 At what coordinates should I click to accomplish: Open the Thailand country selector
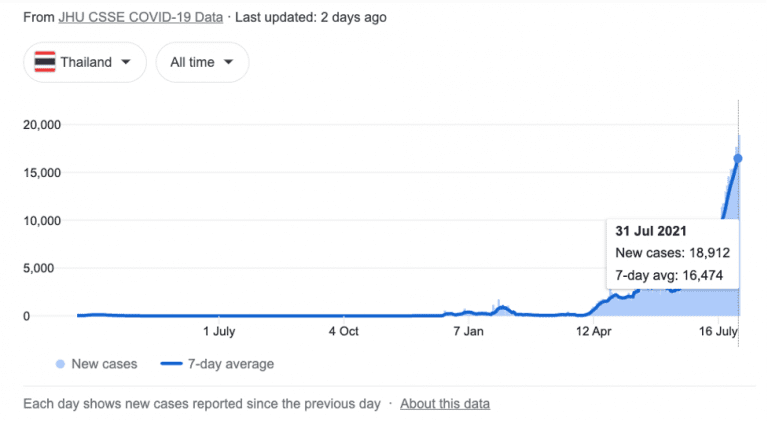(x=85, y=62)
